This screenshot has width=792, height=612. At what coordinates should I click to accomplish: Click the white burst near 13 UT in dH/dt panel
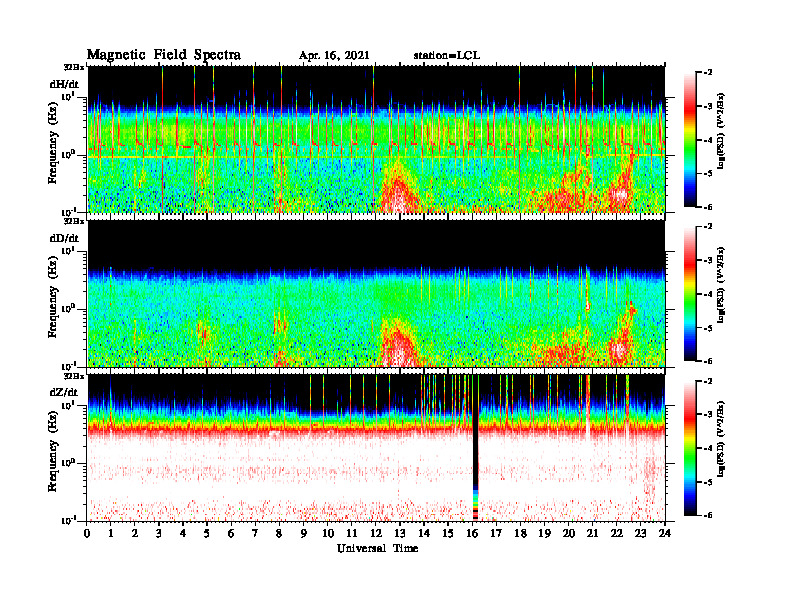pos(399,200)
